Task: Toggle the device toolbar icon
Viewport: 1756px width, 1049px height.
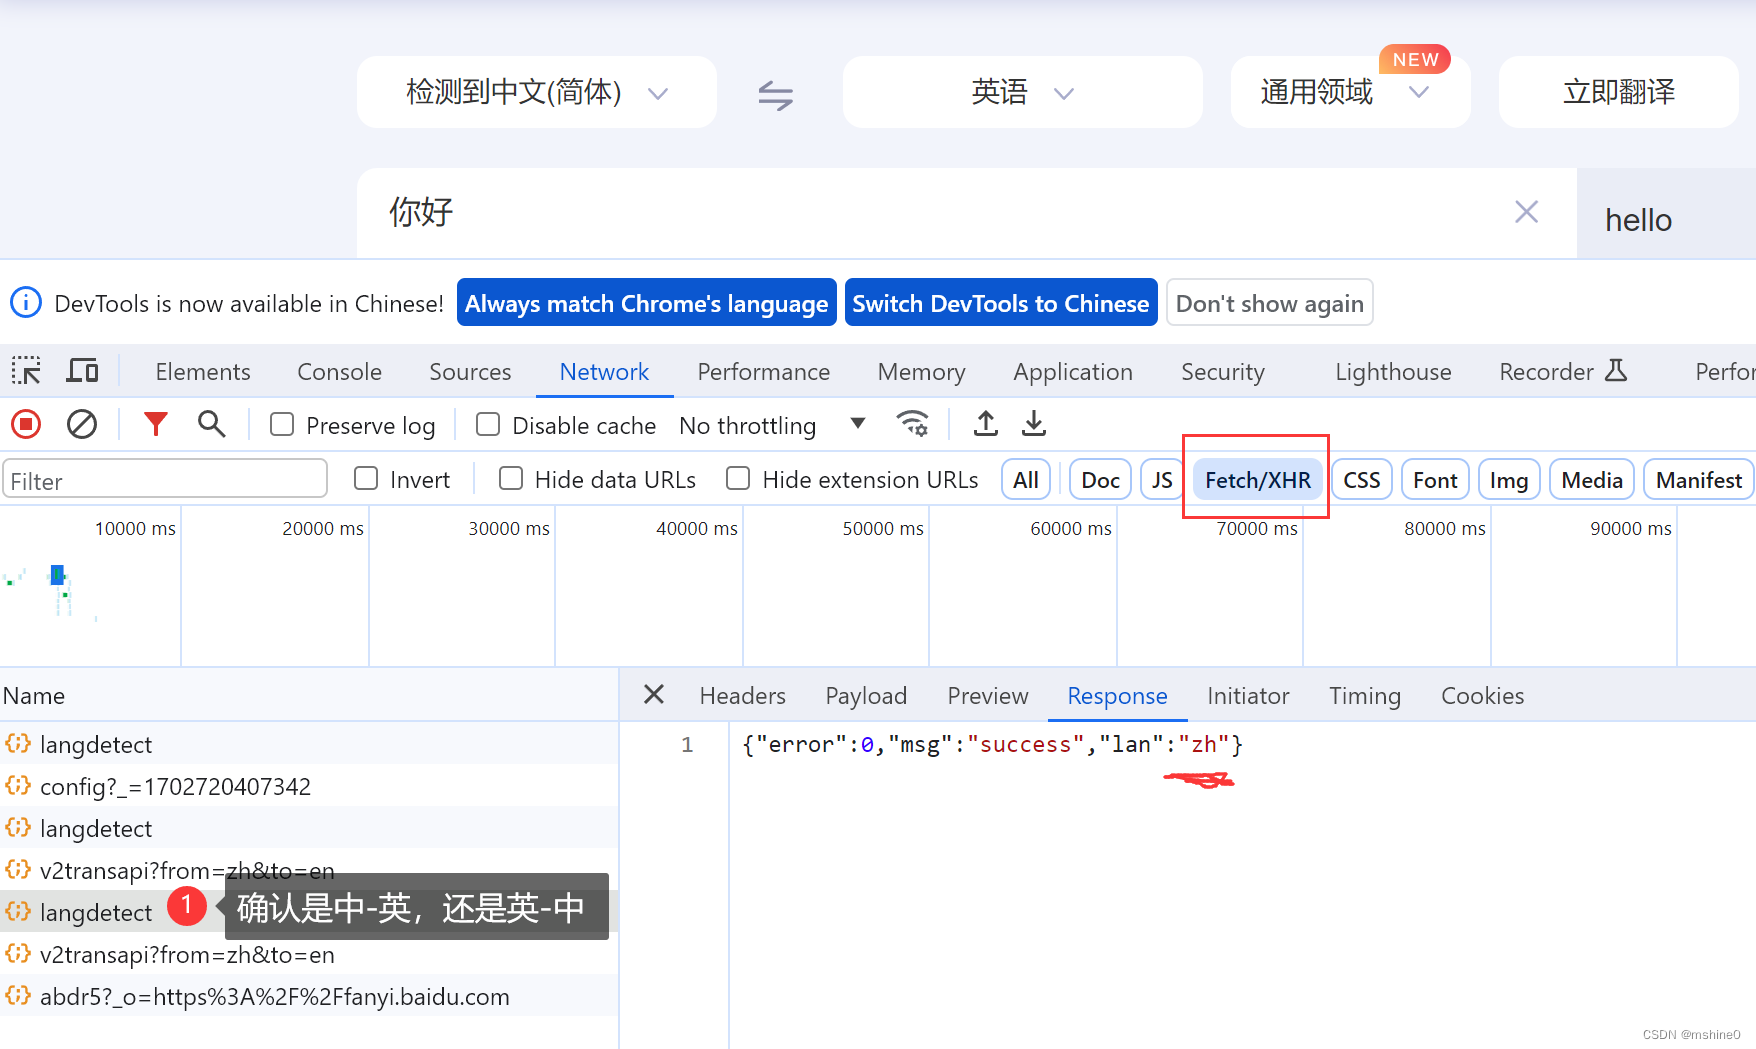Action: [82, 371]
